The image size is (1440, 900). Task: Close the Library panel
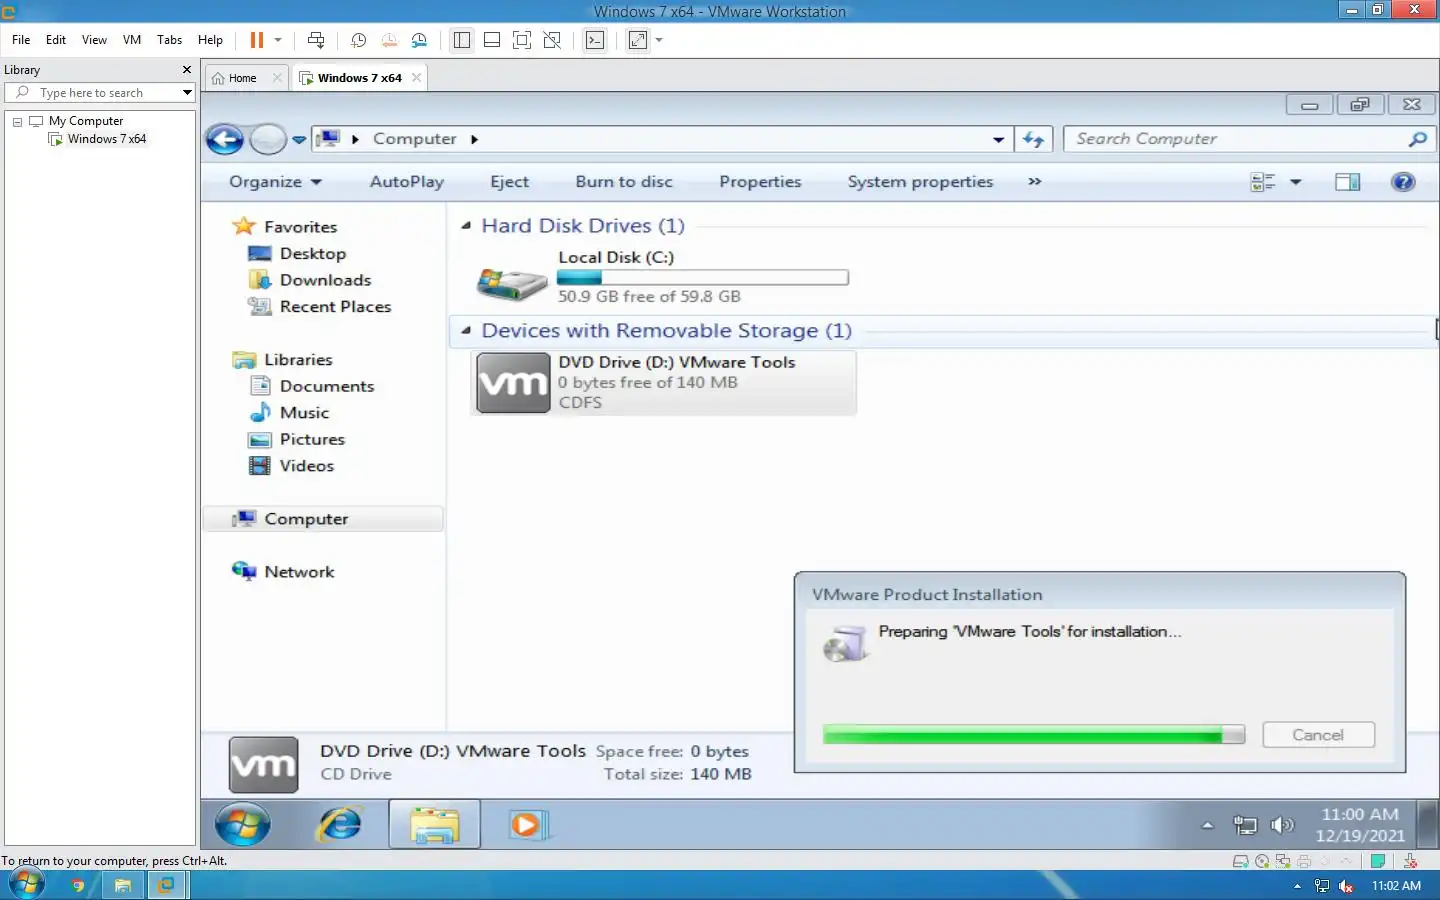187,70
